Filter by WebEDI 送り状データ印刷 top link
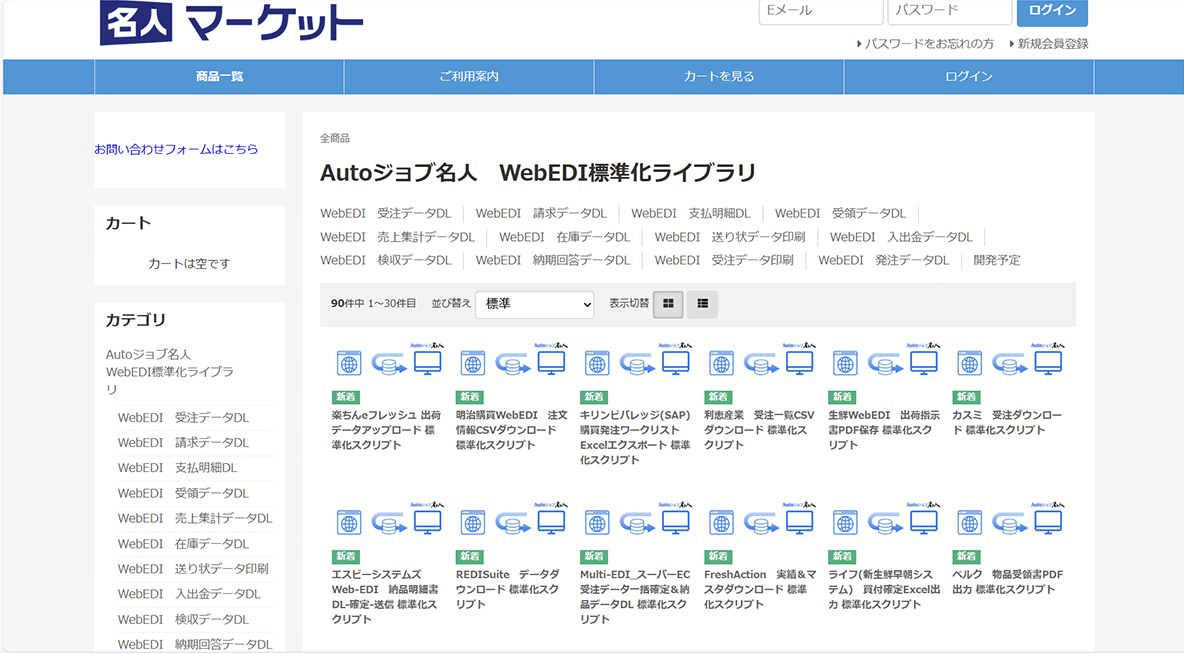The image size is (1184, 654). 730,237
